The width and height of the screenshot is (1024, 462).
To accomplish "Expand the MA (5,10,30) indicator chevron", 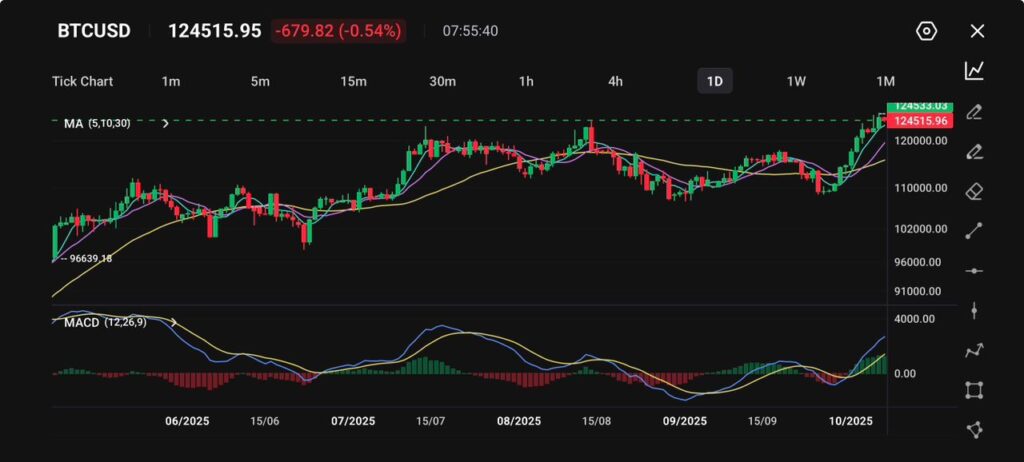I will pyautogui.click(x=165, y=123).
